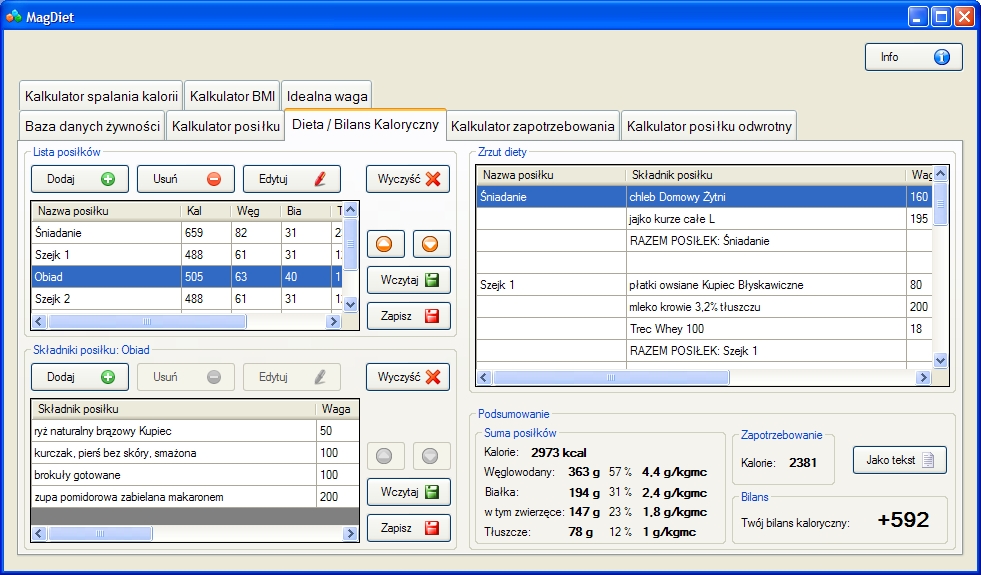
Task: Click the scroll-left arrow under Zrzut diety table
Action: (x=485, y=377)
